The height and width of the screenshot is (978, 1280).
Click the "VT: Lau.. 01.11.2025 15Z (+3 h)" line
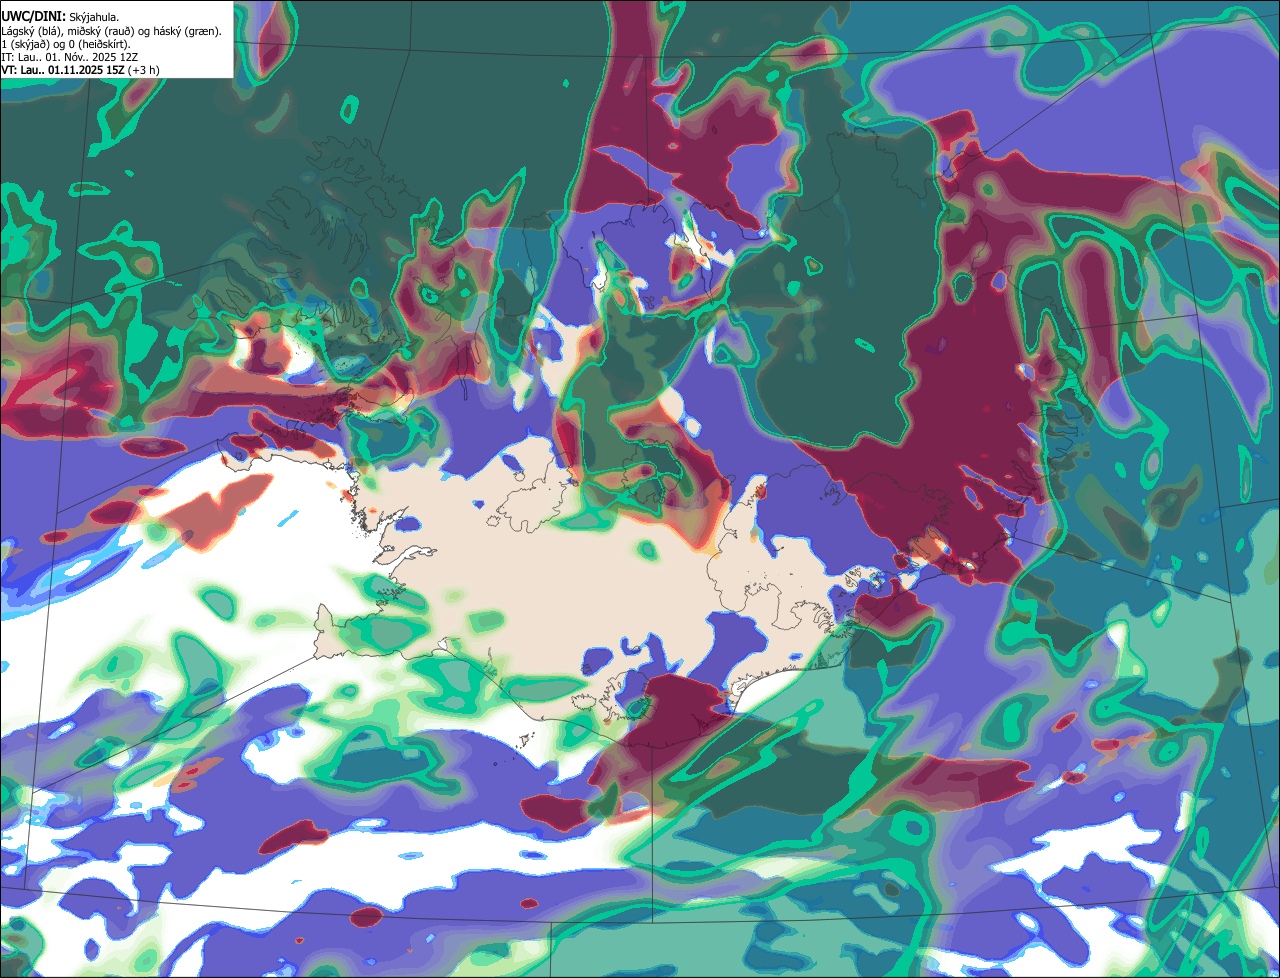pyautogui.click(x=80, y=70)
